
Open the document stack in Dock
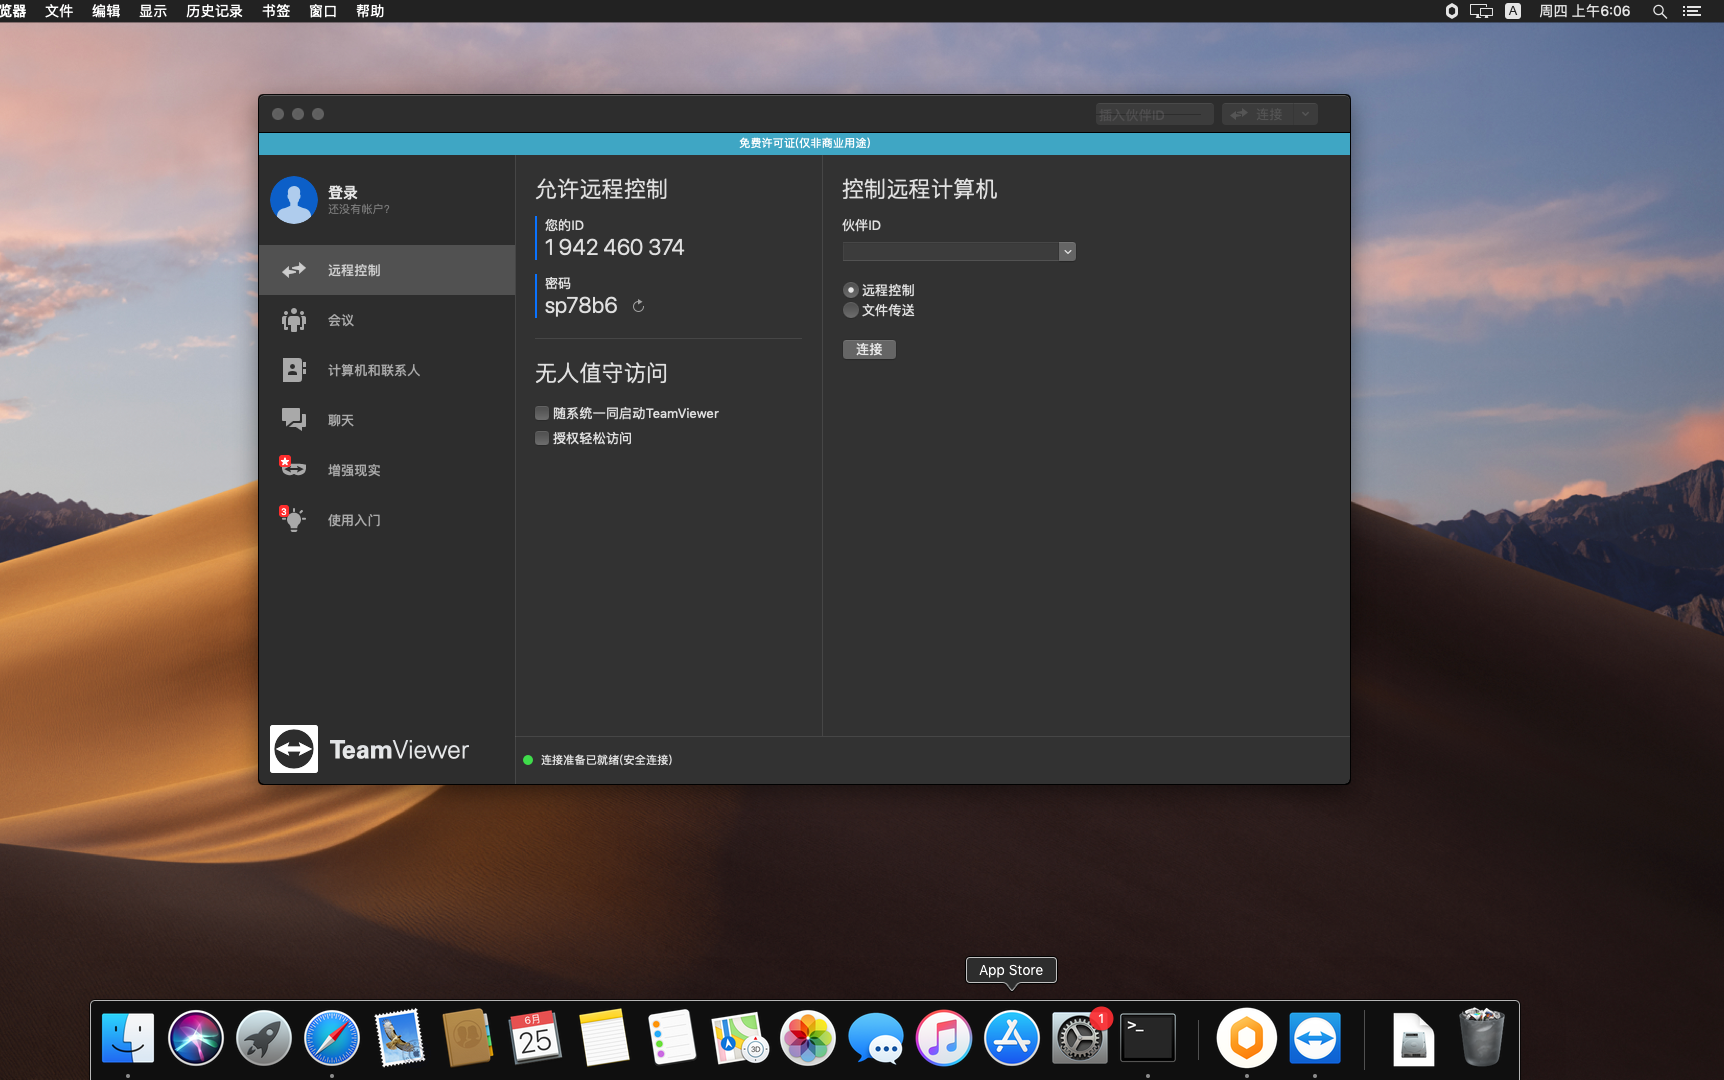(1413, 1038)
